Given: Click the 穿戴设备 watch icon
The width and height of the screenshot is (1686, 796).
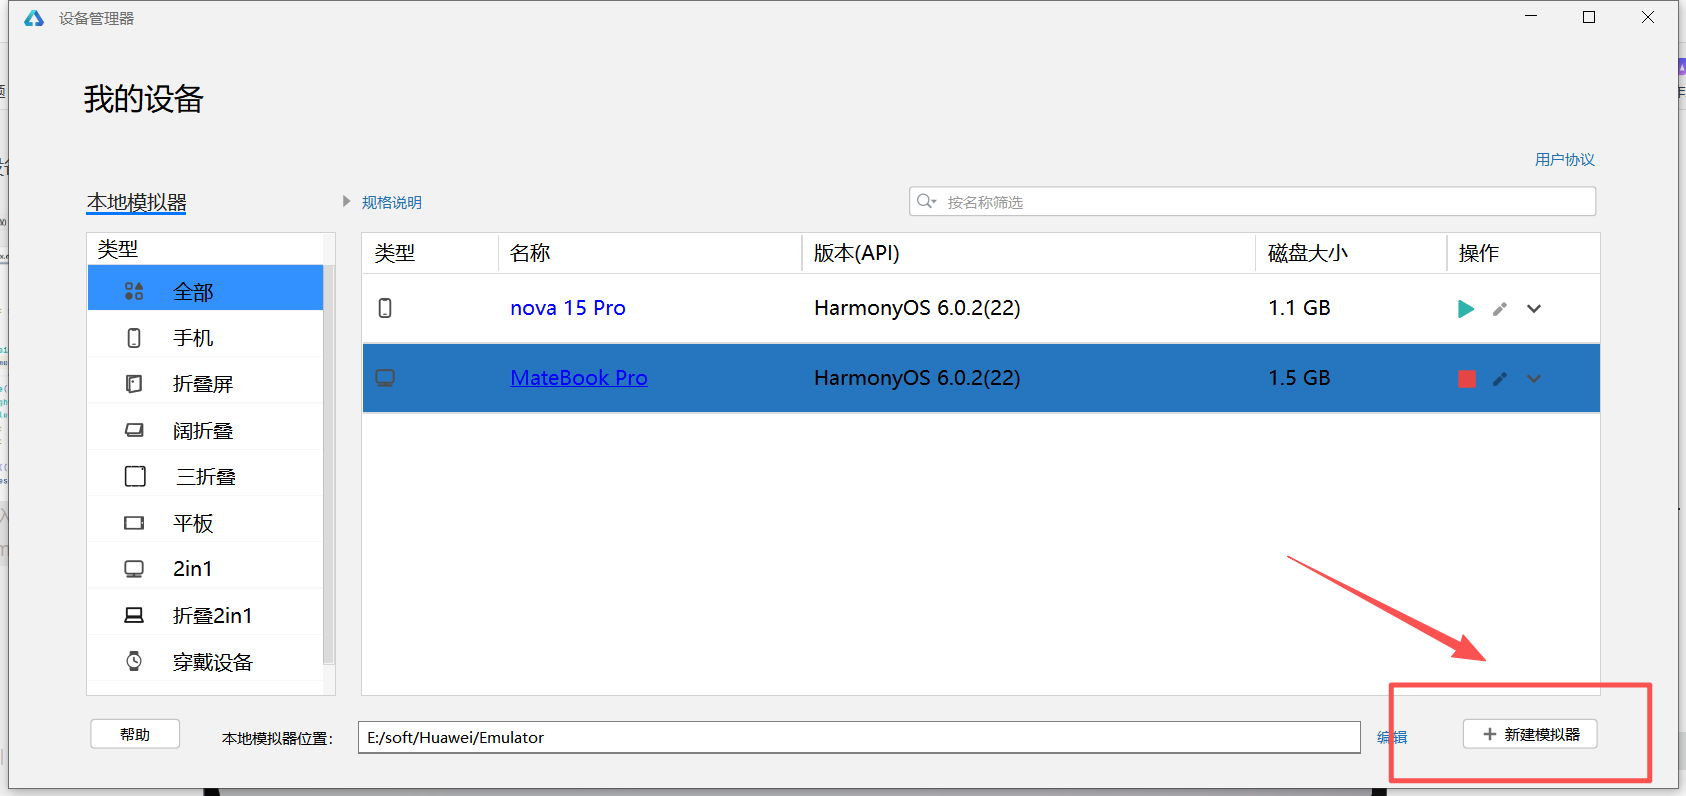Looking at the screenshot, I should tap(134, 661).
